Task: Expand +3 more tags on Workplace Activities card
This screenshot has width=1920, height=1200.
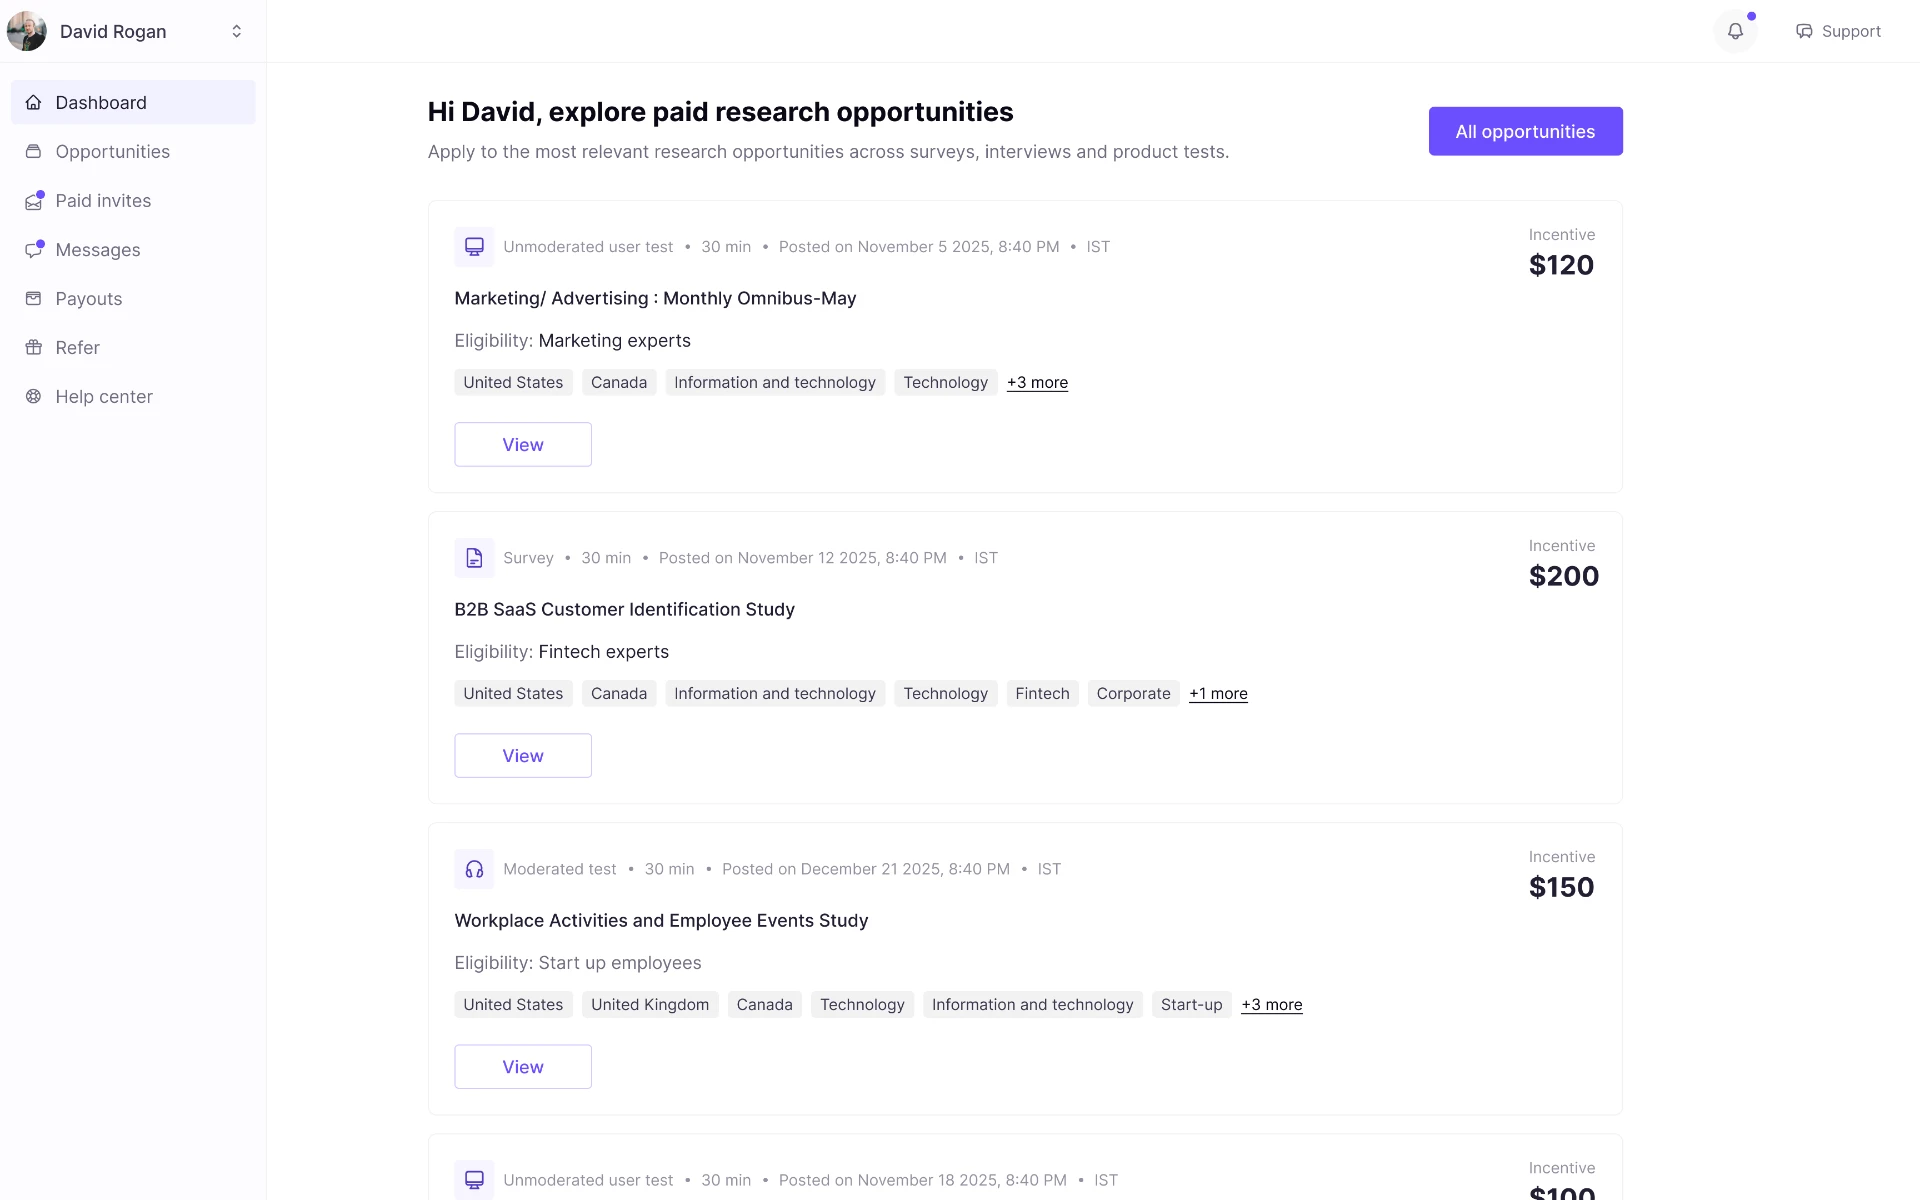Action: click(1271, 1004)
